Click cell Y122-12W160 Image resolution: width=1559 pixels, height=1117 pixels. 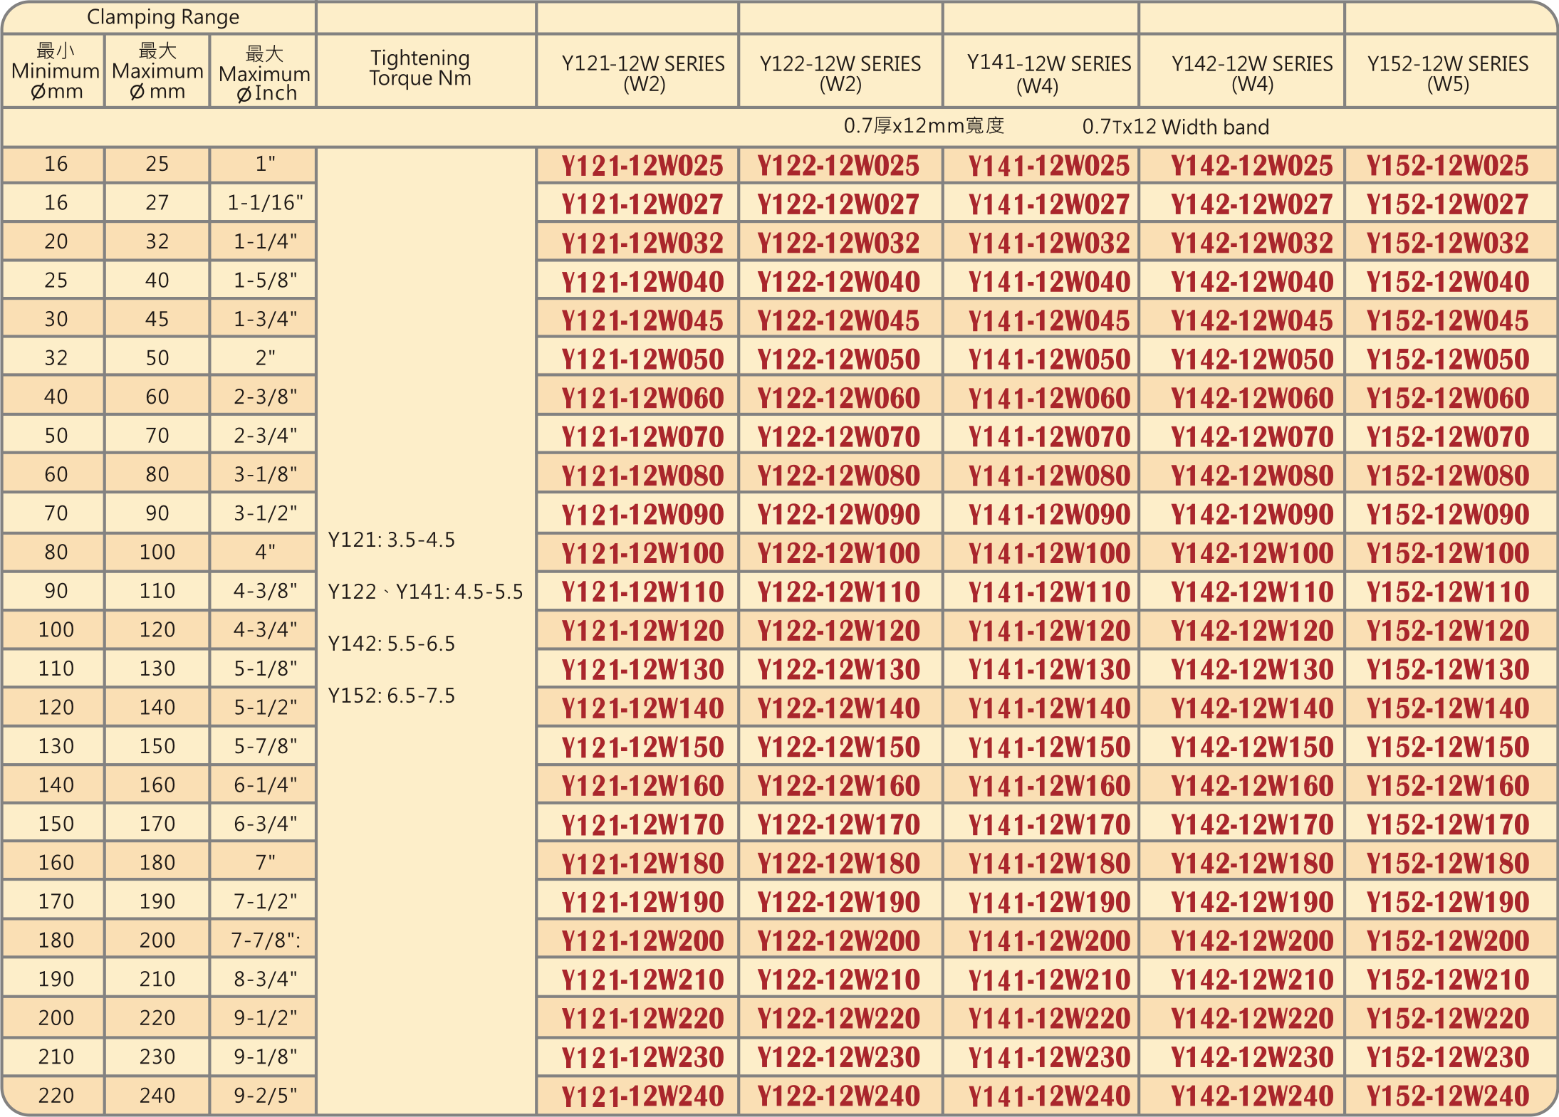(x=838, y=786)
